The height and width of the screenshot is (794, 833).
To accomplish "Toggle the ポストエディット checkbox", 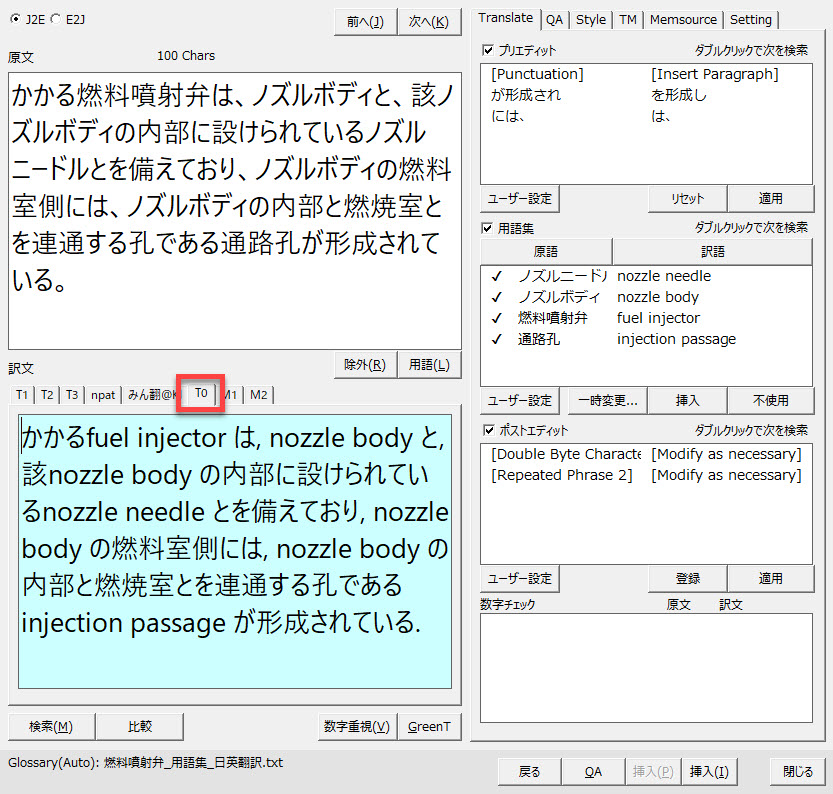I will tap(488, 430).
